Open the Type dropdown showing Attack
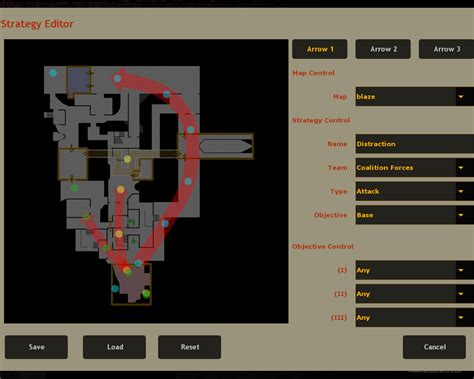 415,191
